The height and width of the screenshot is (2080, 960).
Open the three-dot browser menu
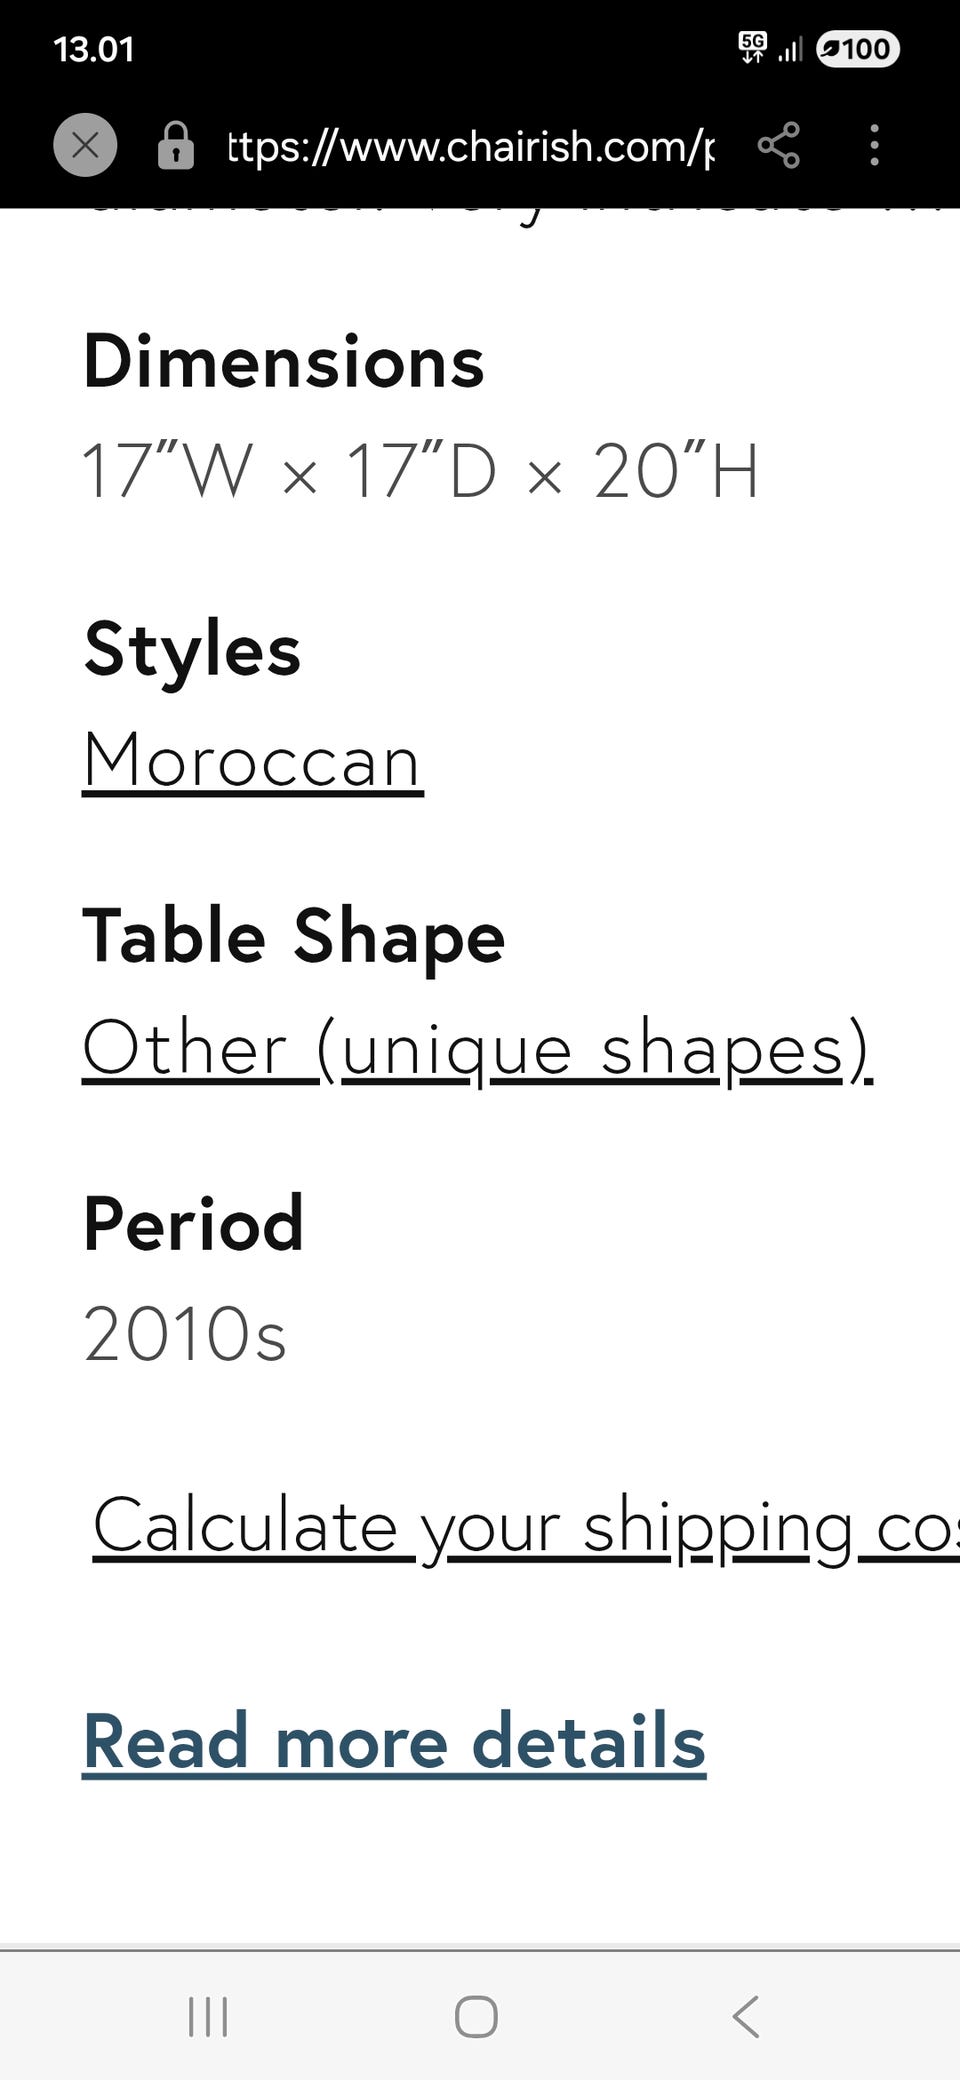point(874,146)
